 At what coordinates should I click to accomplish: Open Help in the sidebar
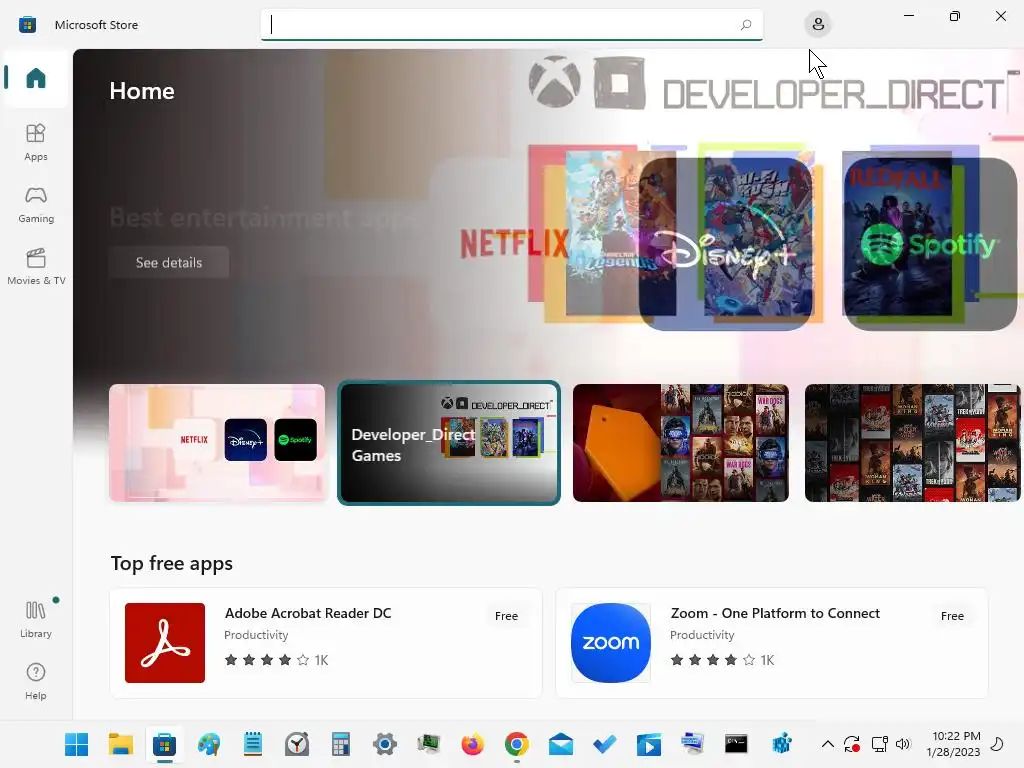36,681
